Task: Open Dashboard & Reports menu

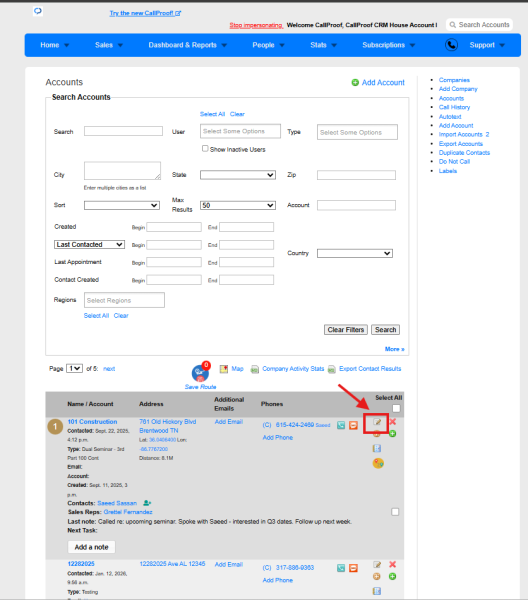Action: click(187, 45)
